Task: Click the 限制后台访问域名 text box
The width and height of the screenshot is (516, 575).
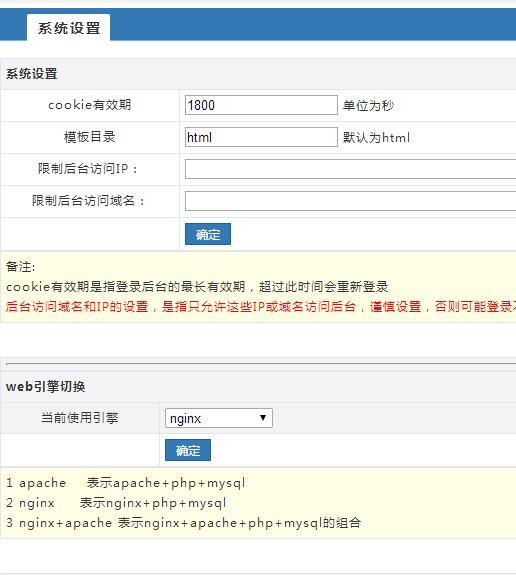Action: (x=350, y=201)
